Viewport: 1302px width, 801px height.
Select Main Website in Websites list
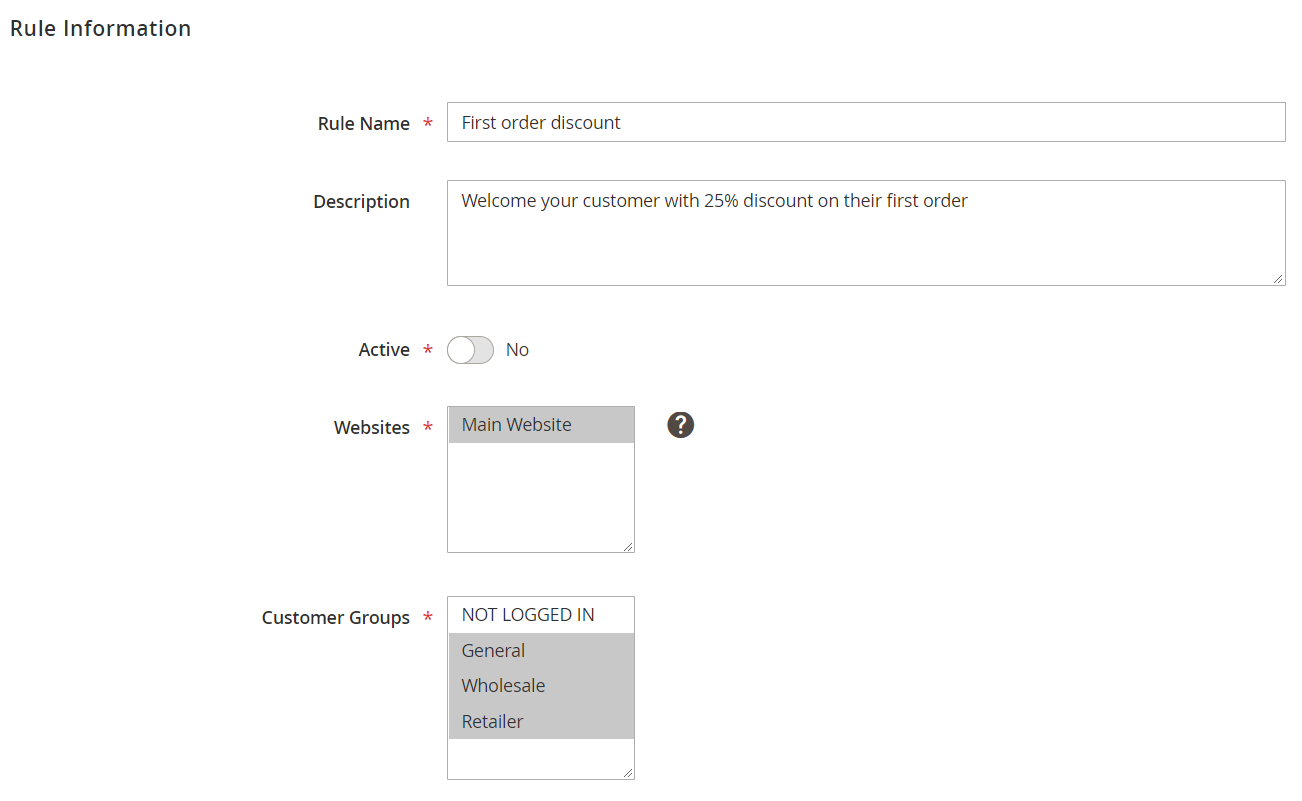541,425
